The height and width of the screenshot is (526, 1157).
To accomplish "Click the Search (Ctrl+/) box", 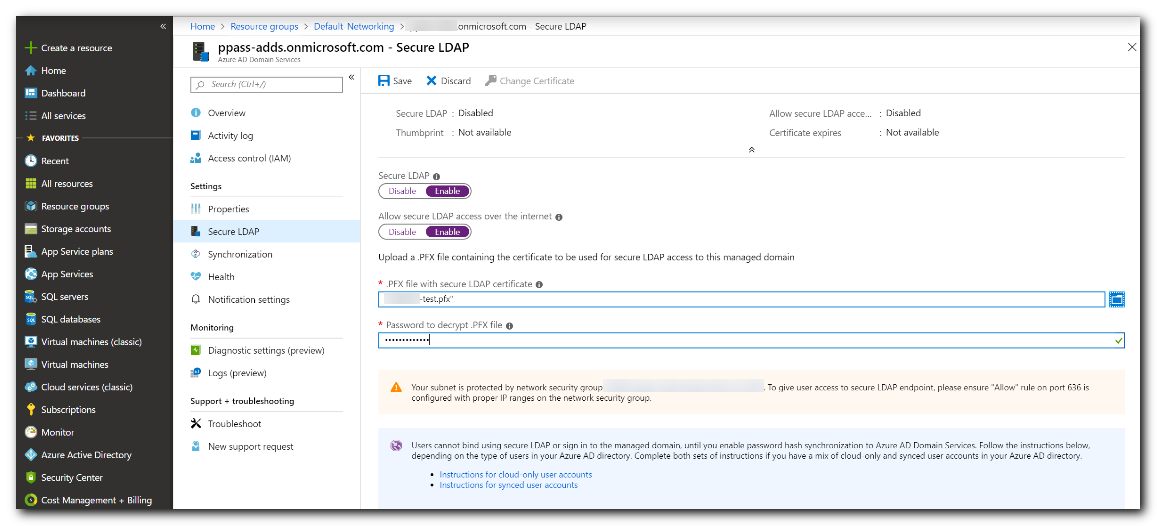I will click(266, 85).
